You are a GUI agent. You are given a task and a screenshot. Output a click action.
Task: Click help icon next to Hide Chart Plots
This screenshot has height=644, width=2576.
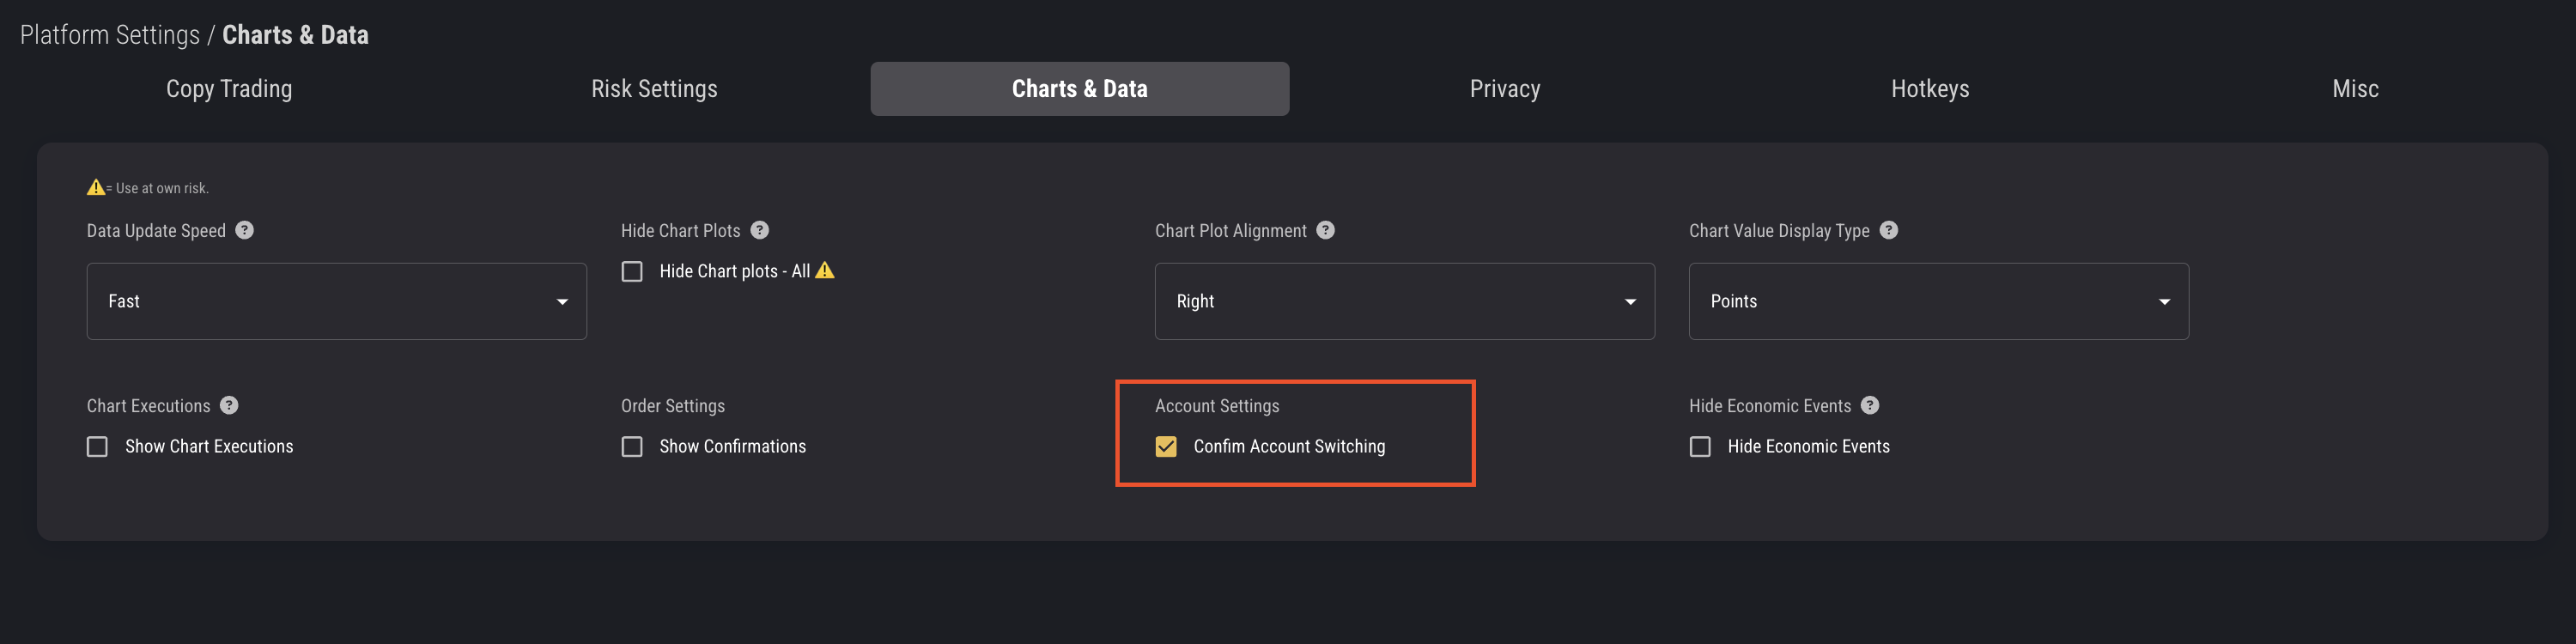tap(760, 230)
